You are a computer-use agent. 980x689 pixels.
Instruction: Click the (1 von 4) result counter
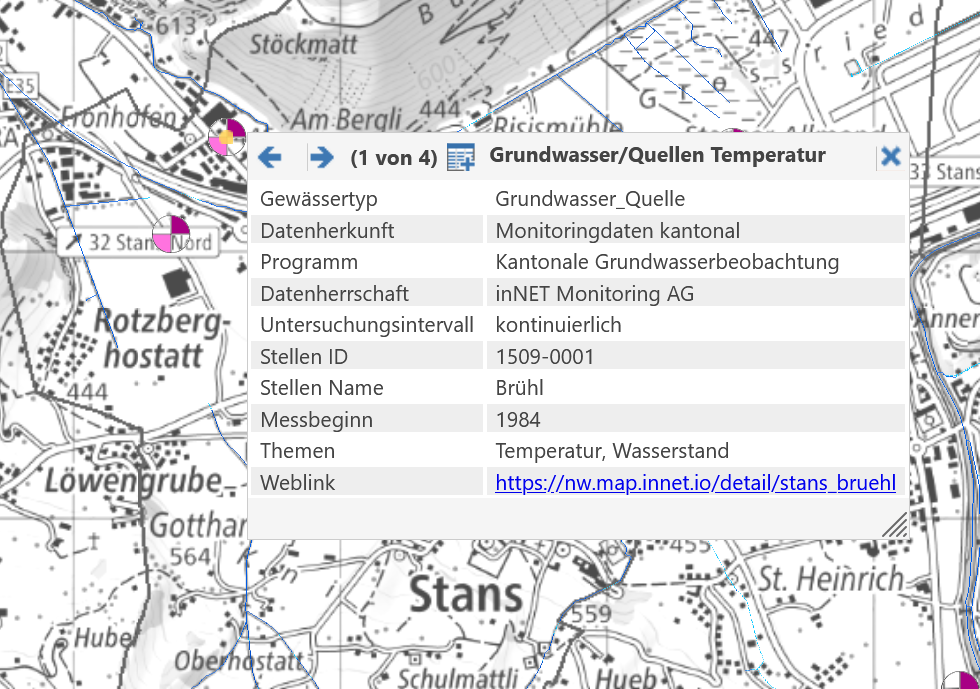coord(393,158)
